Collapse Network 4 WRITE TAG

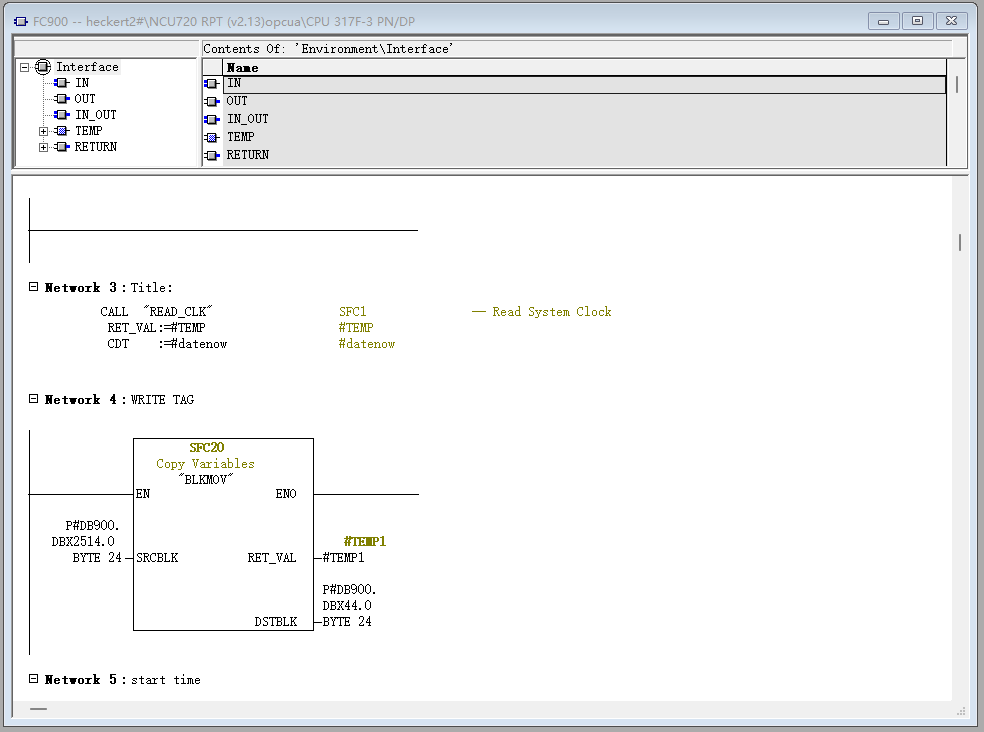pyautogui.click(x=32, y=399)
